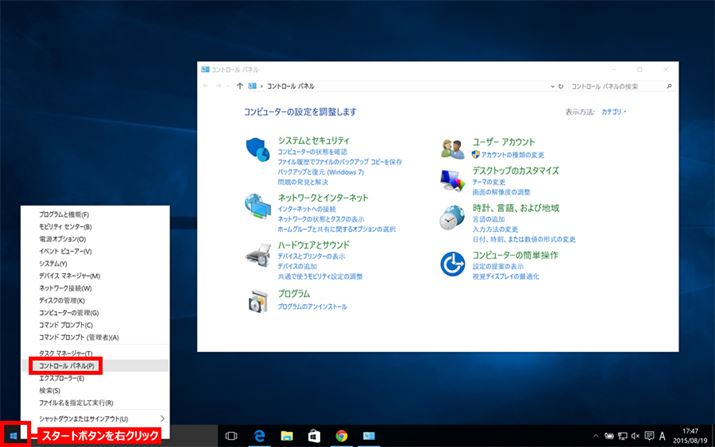Click the Desktop Customization monitor icon

click(453, 179)
